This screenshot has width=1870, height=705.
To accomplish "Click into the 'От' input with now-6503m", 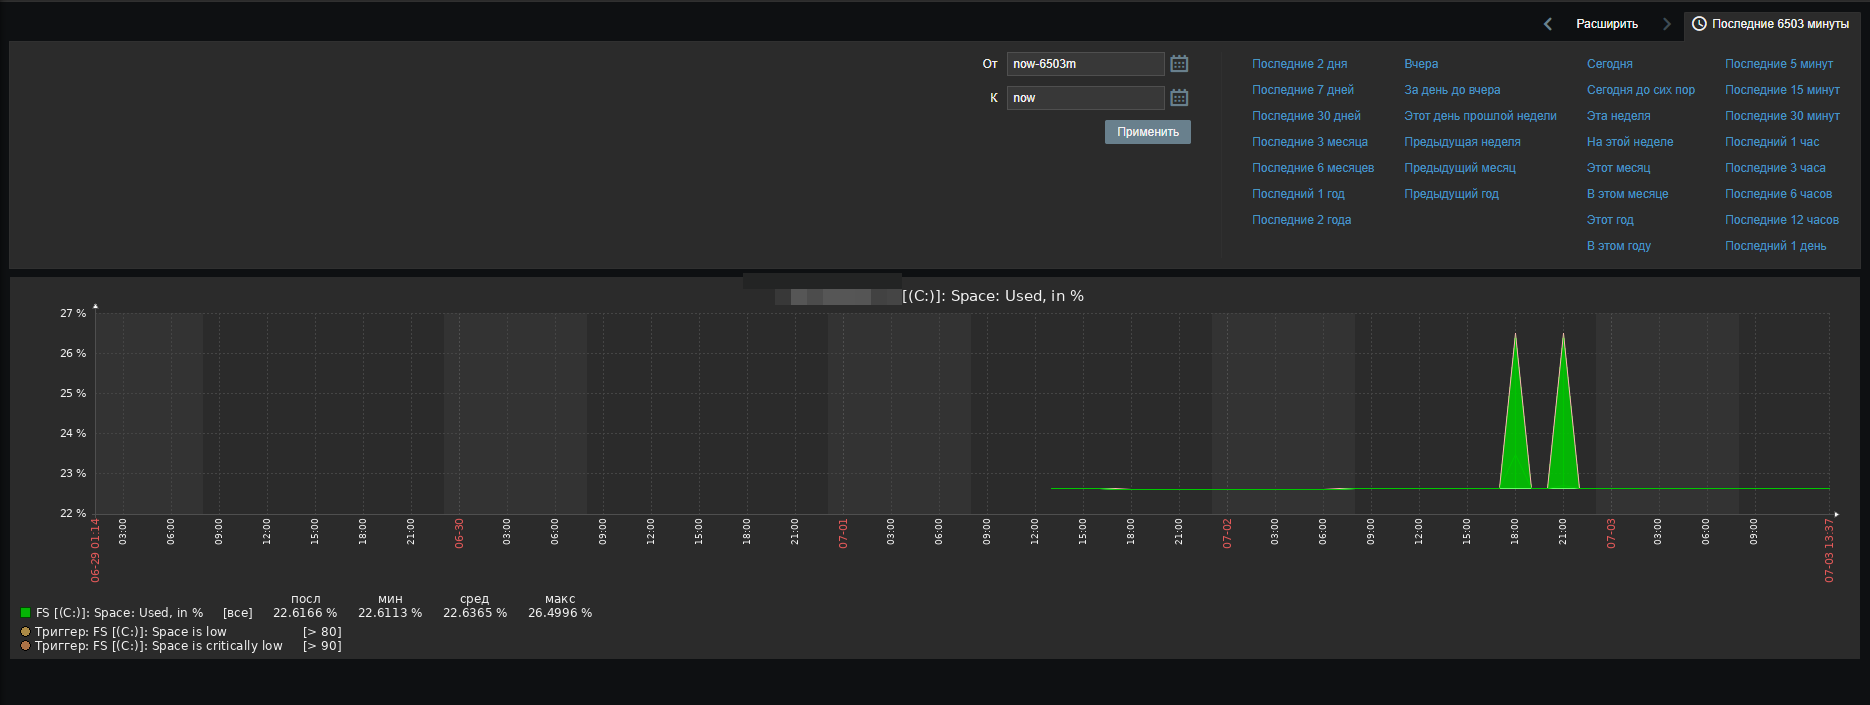I will click(1084, 64).
